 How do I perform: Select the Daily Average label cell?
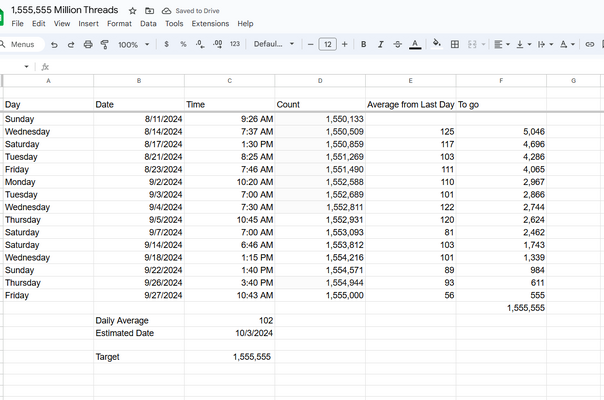point(139,321)
